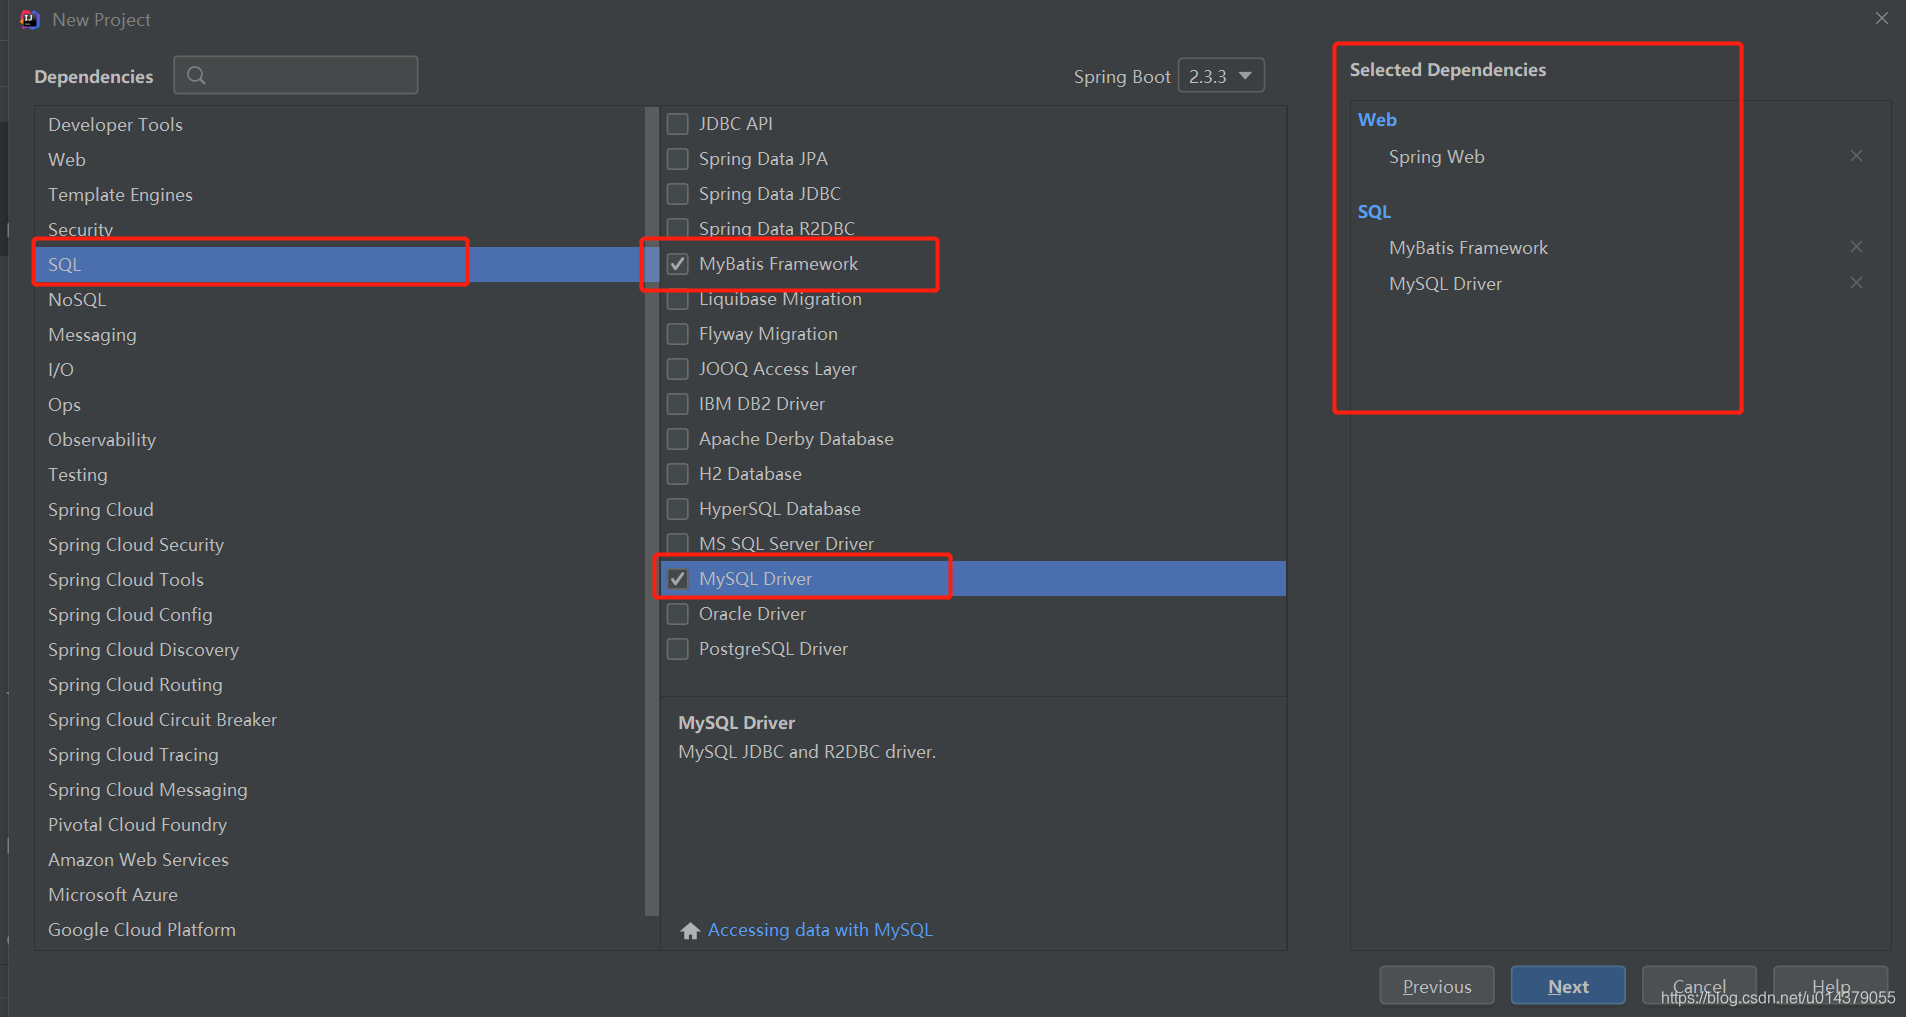1906x1017 pixels.
Task: Click the home icon beside MySQL guide link
Action: point(690,931)
